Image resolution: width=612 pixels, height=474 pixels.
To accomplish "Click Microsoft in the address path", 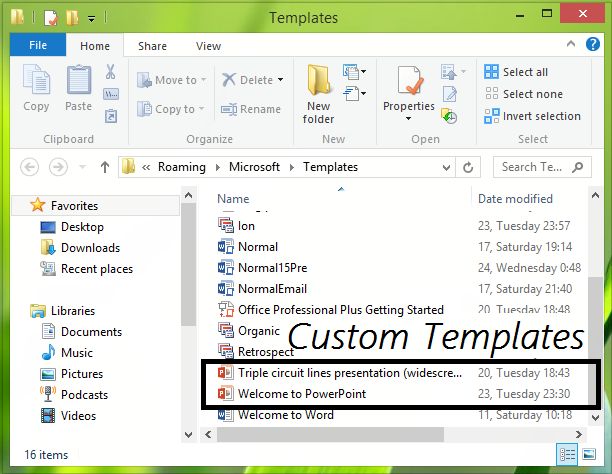I will tap(254, 167).
